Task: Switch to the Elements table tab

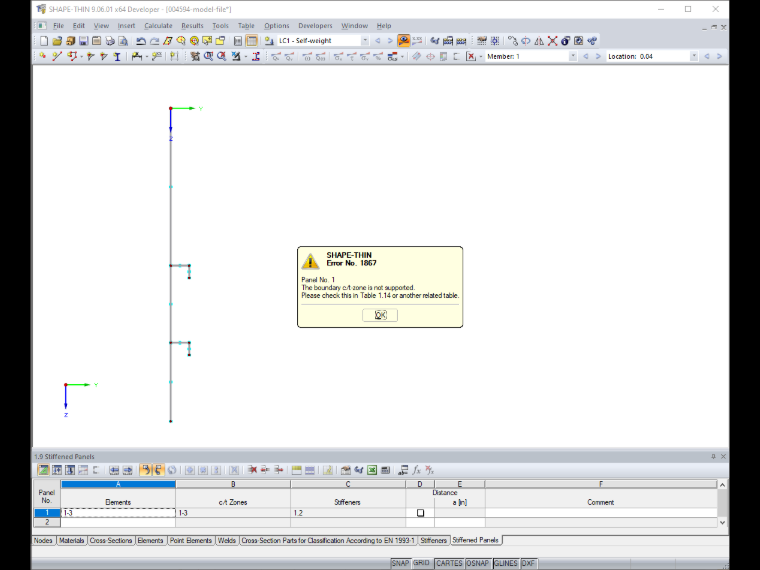Action: click(150, 540)
